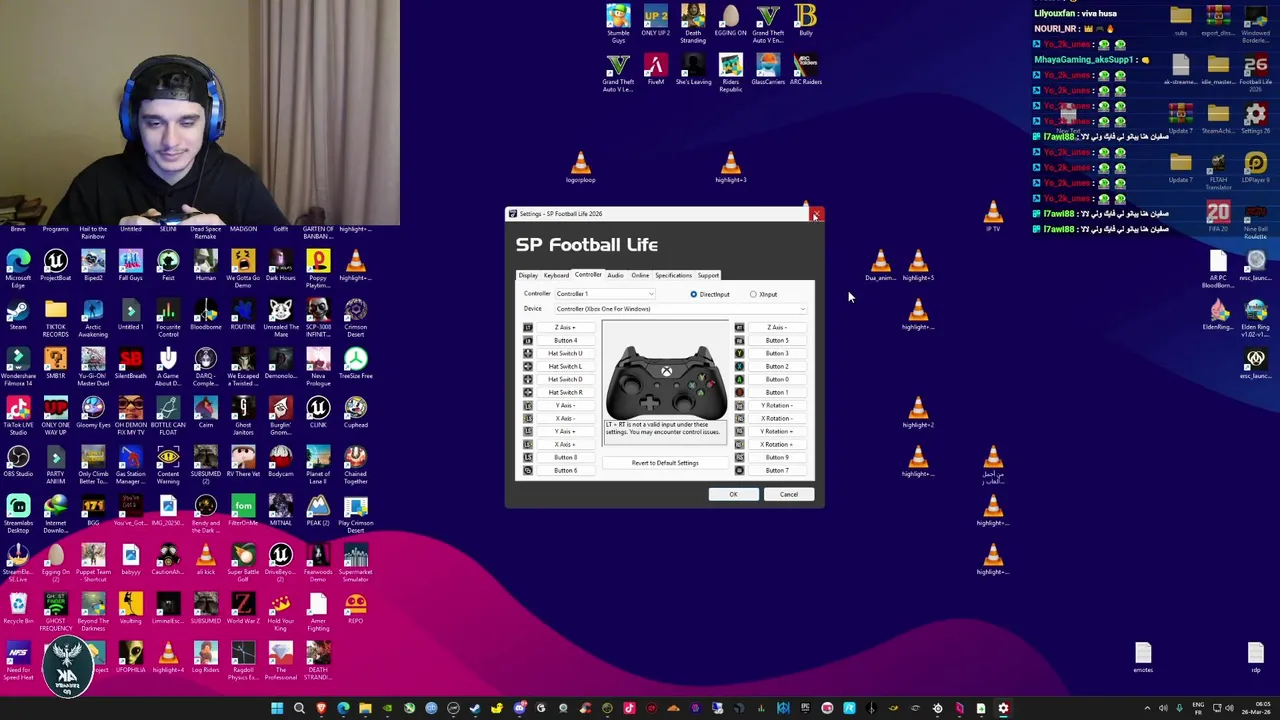This screenshot has height=720, width=1280.
Task: Select the DirectInput radio button
Action: point(694,294)
